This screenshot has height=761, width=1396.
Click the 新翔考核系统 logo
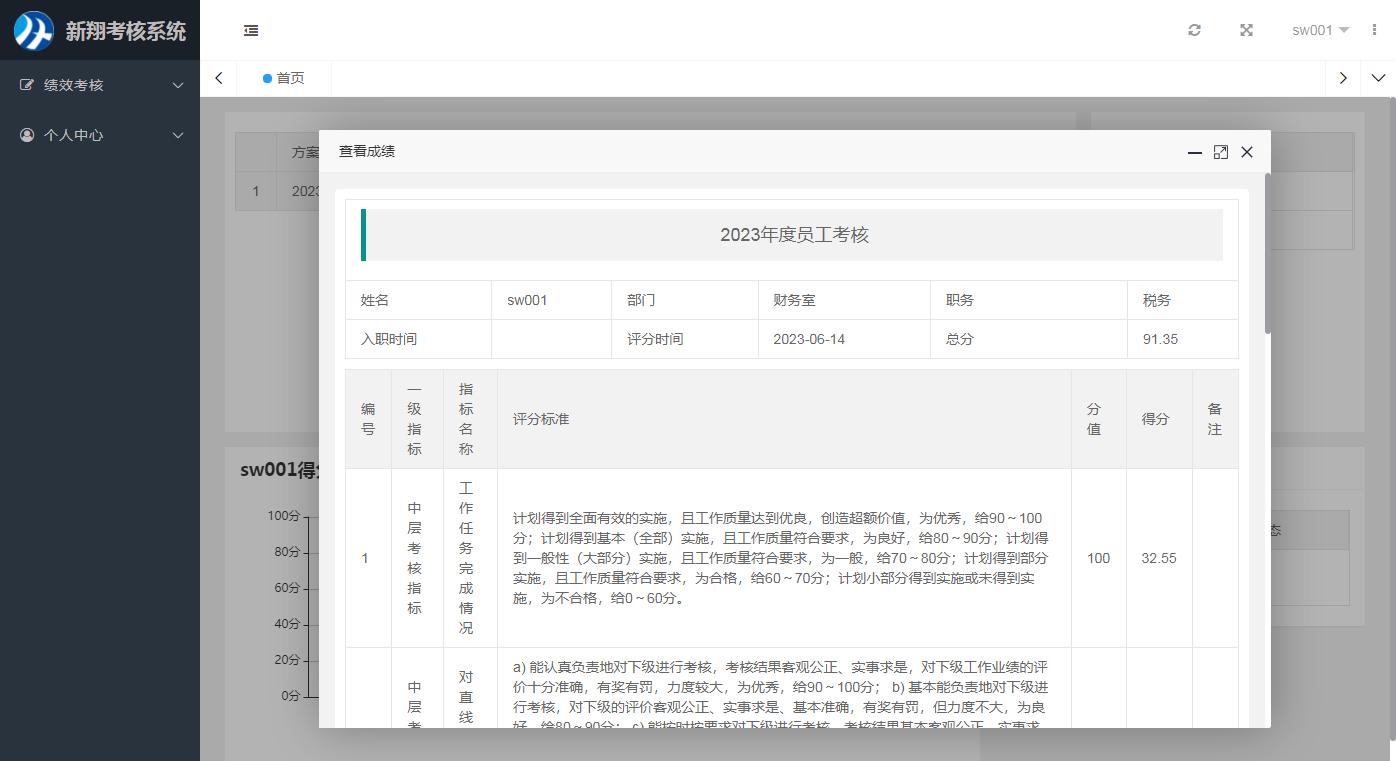point(100,31)
